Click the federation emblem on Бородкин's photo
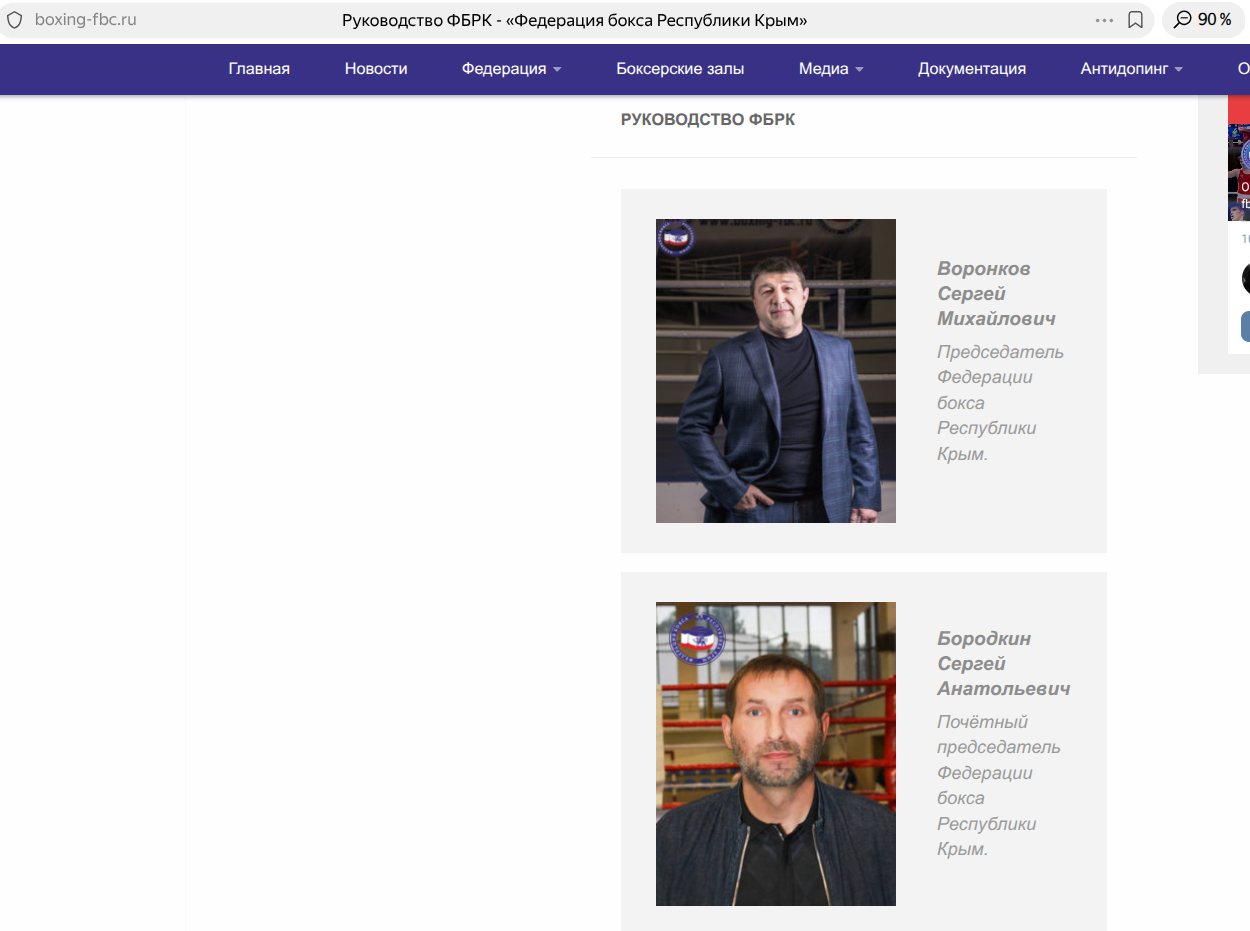 coord(696,637)
